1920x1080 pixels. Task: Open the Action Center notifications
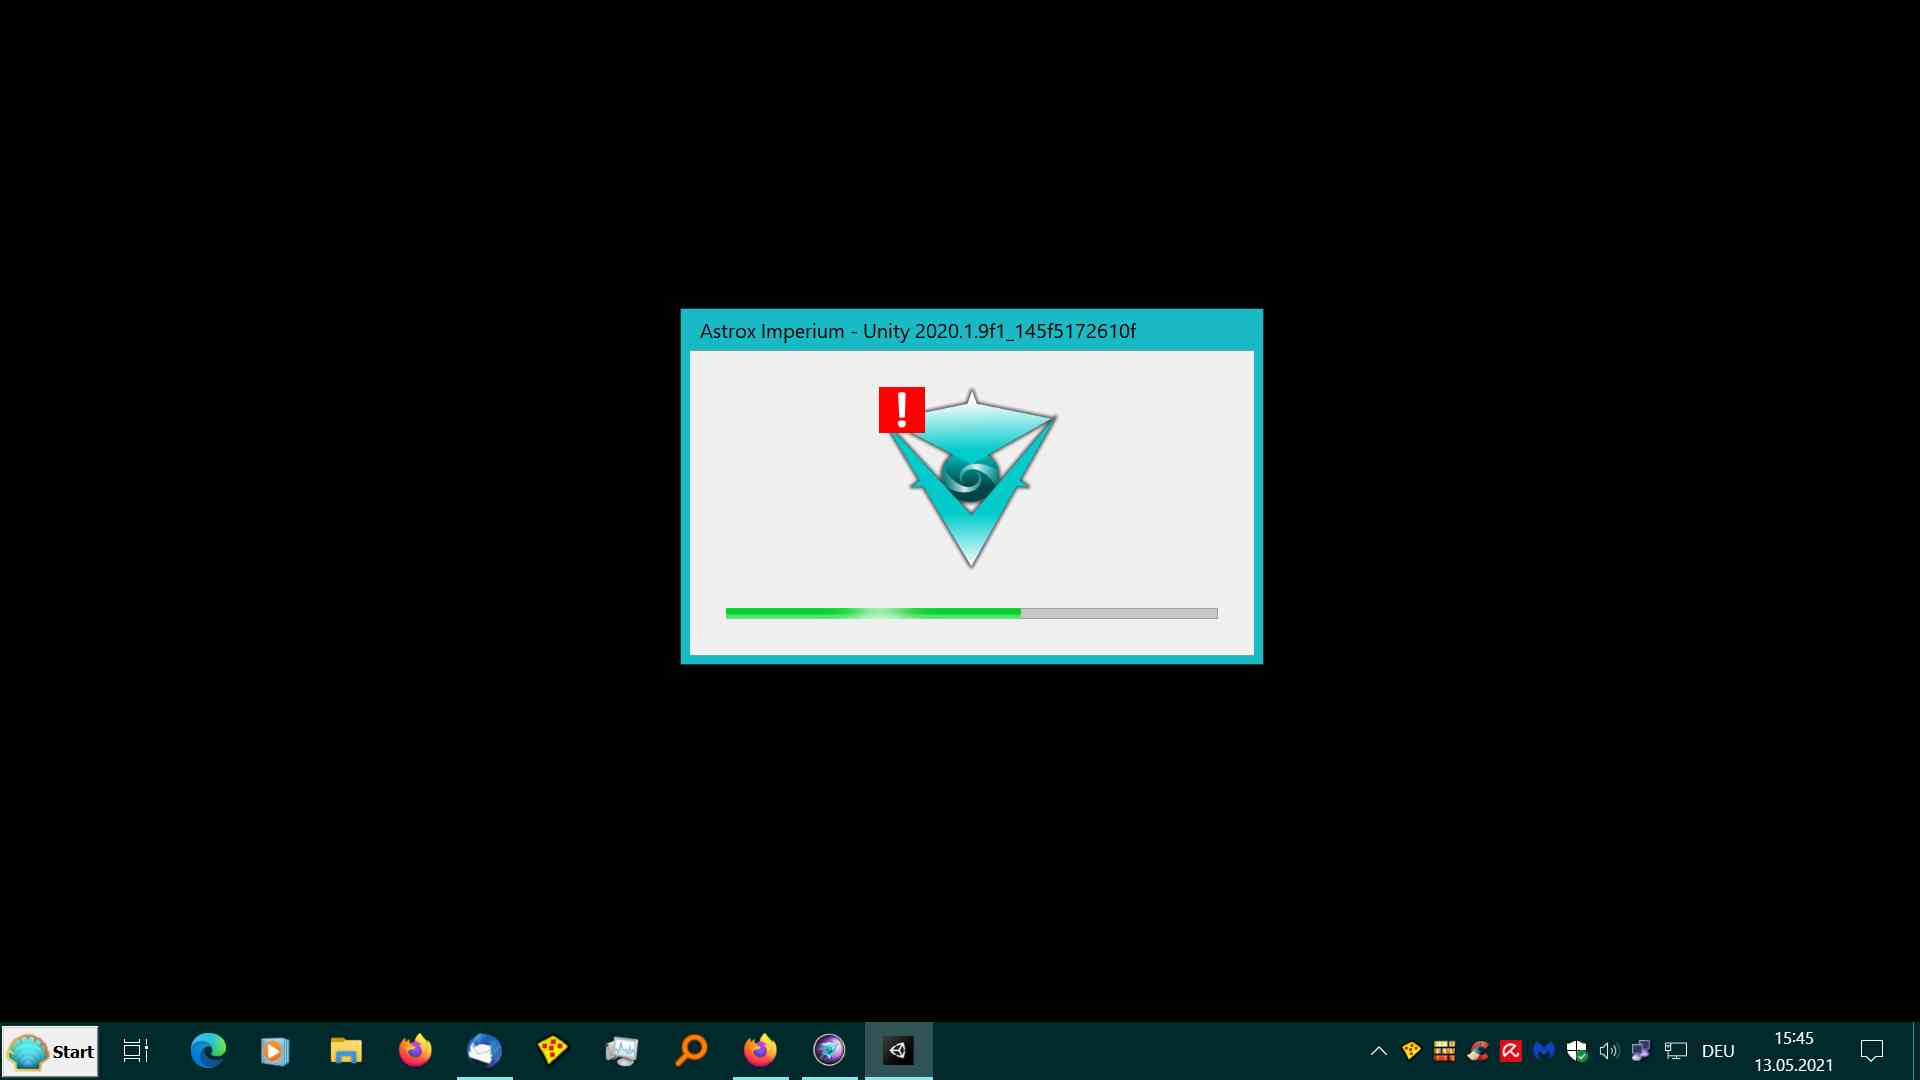(1872, 1051)
